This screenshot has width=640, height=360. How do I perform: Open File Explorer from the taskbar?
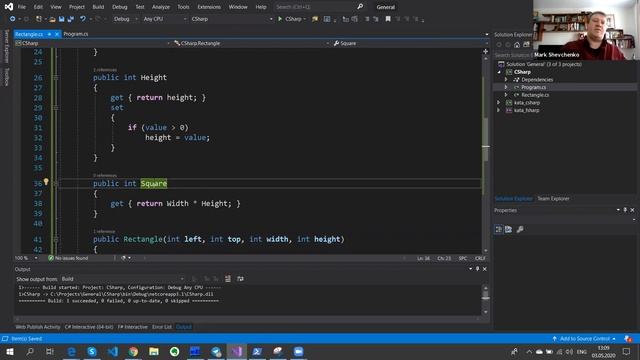point(154,351)
